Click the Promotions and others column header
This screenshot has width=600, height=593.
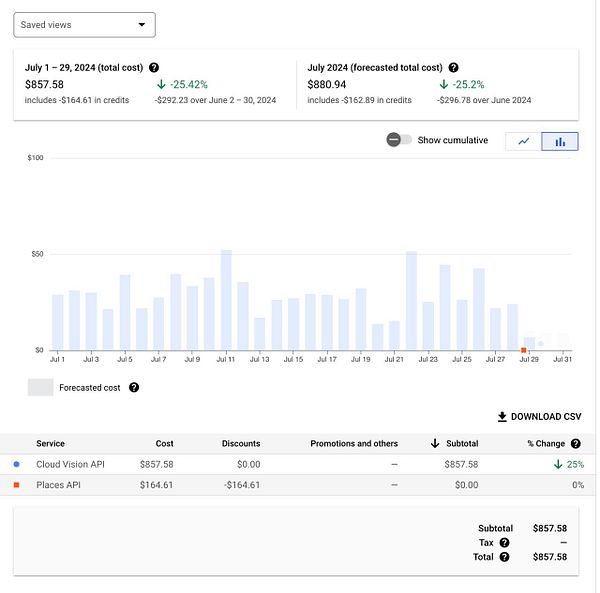pyautogui.click(x=354, y=443)
